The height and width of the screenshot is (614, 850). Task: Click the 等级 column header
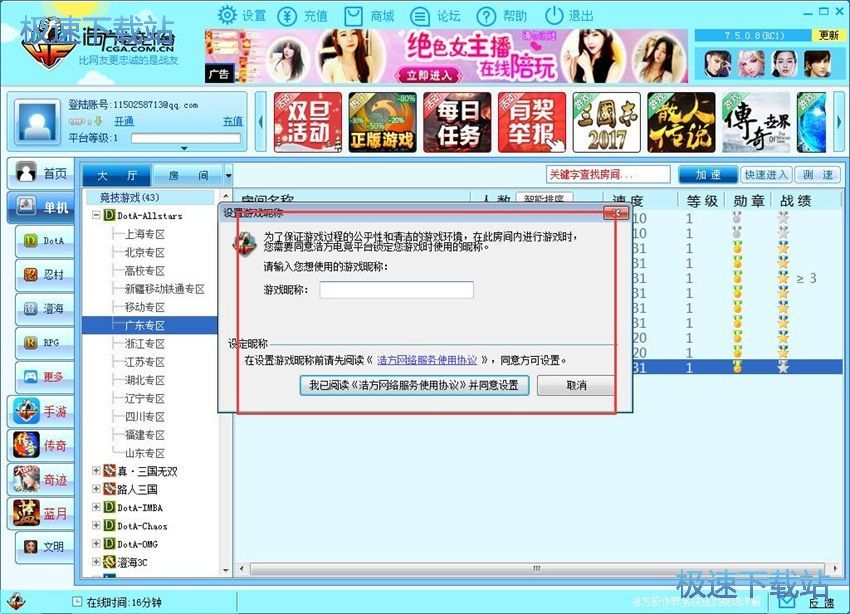[702, 201]
